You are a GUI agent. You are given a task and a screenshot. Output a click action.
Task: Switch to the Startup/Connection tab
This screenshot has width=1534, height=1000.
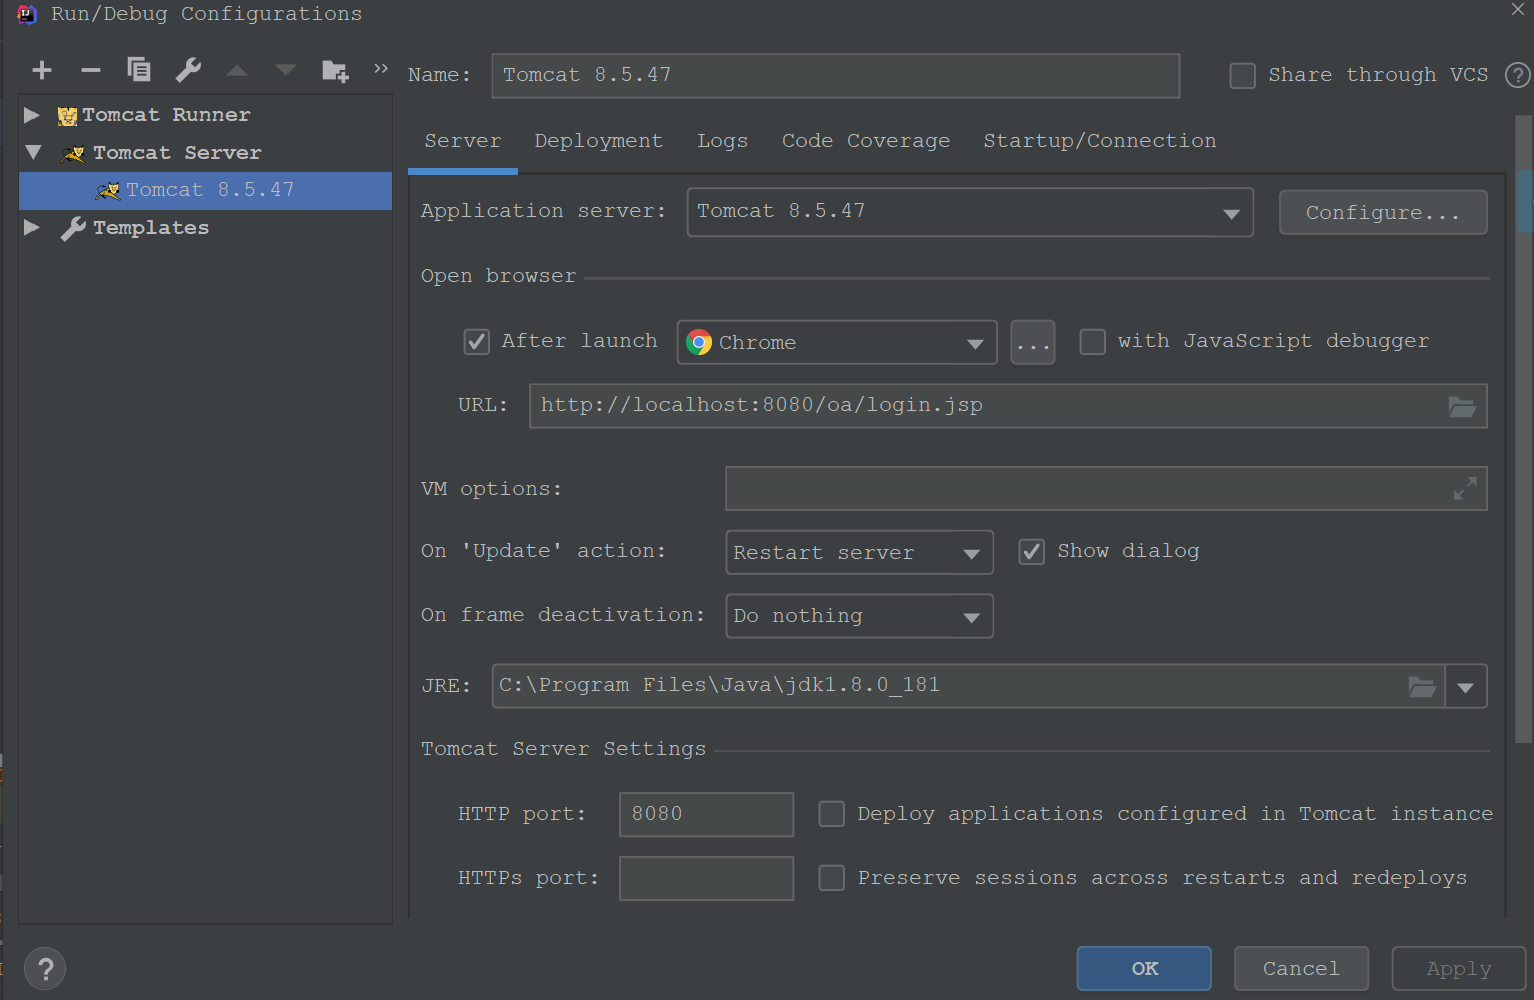pos(1100,141)
